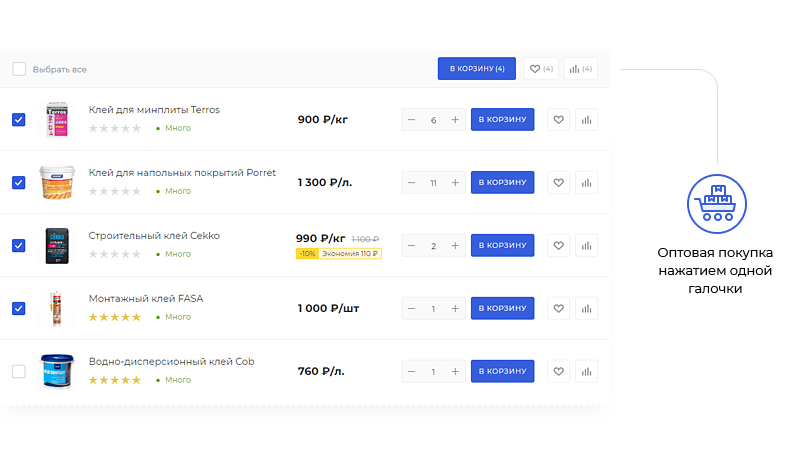This screenshot has width=800, height=457.
Task: Click the Cekko glue product thumbnail
Action: pyautogui.click(x=57, y=246)
